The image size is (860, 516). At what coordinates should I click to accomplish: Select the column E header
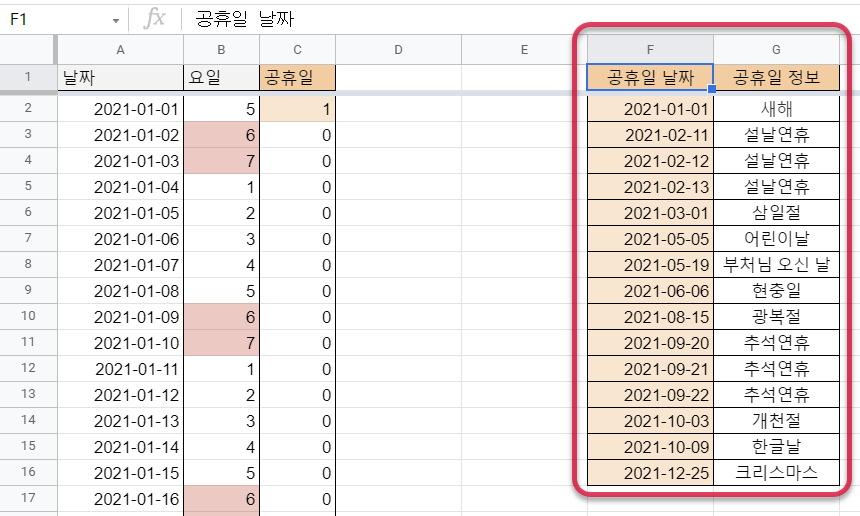pyautogui.click(x=523, y=49)
